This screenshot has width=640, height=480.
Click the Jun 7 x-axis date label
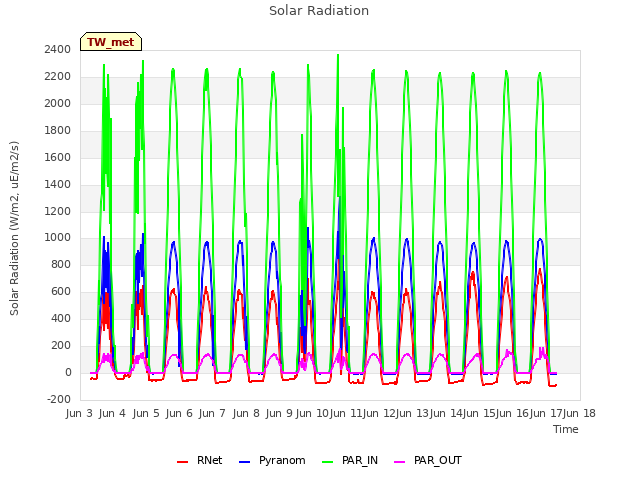212,413
